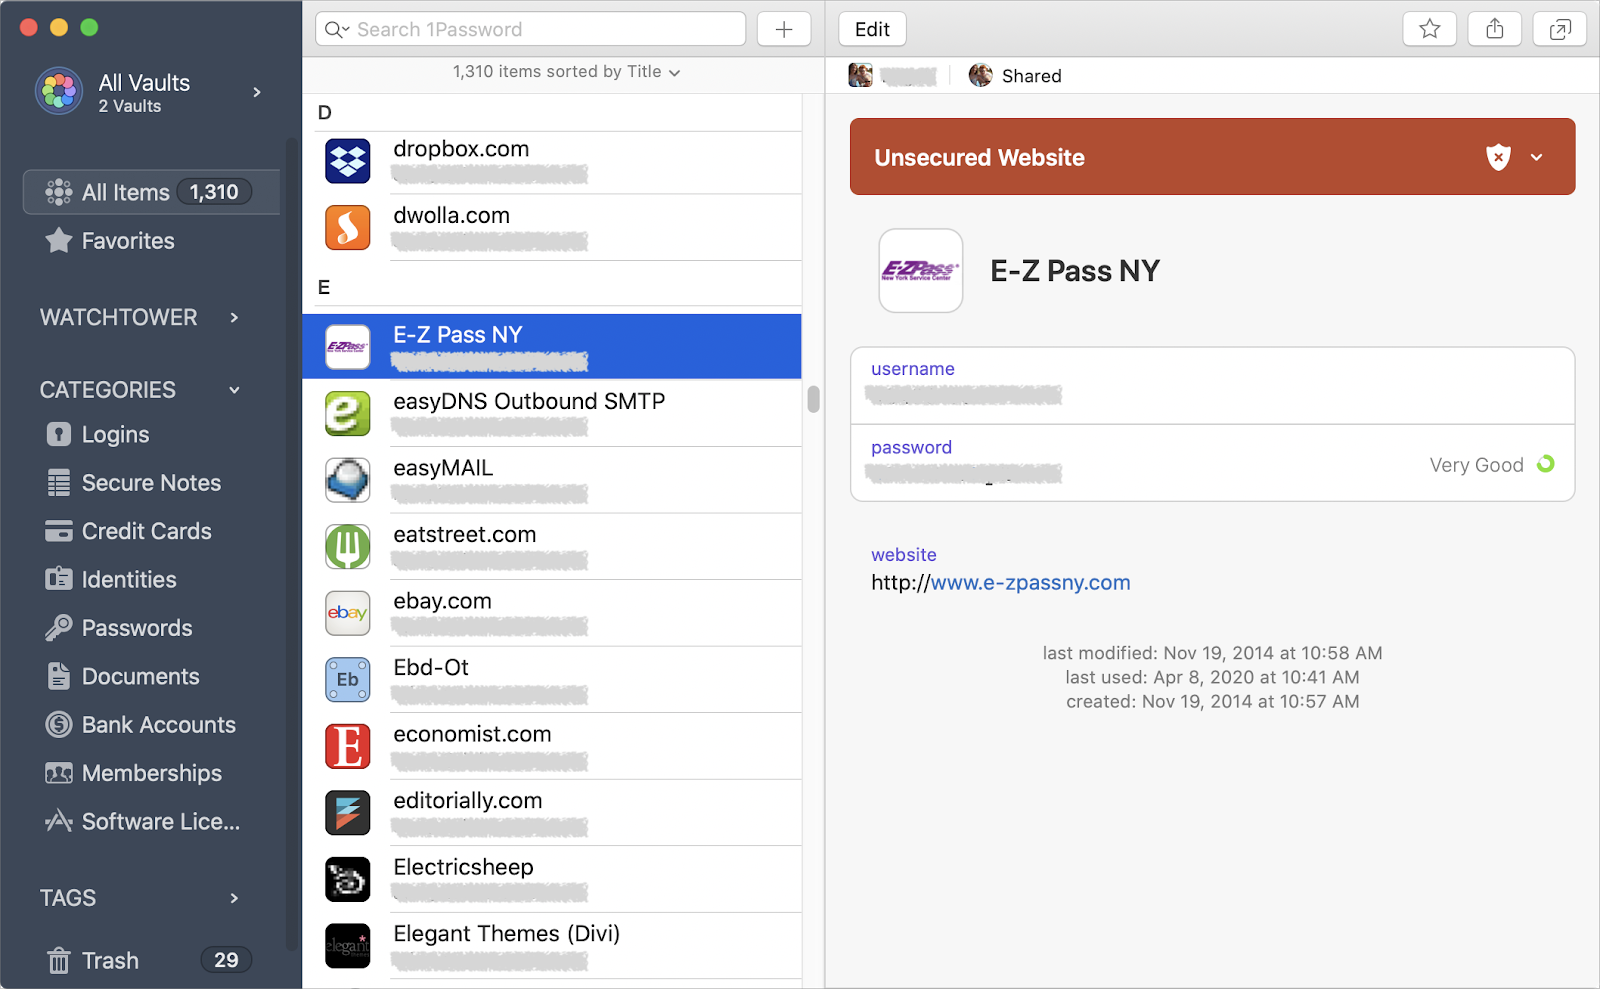Click the Search 1Password field
The width and height of the screenshot is (1600, 989).
[x=530, y=29]
